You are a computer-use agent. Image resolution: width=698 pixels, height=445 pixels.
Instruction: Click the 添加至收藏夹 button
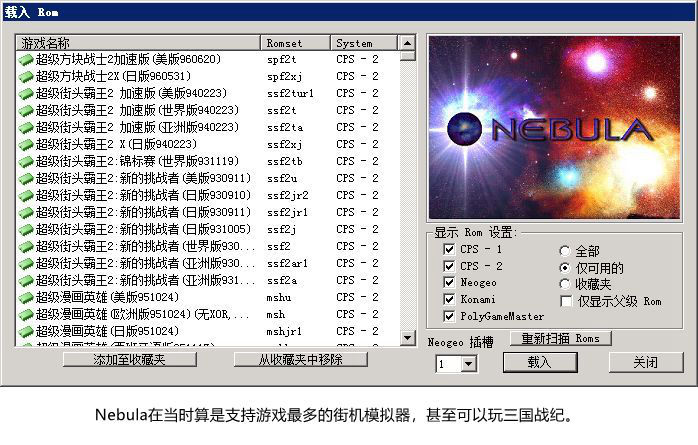[x=130, y=359]
